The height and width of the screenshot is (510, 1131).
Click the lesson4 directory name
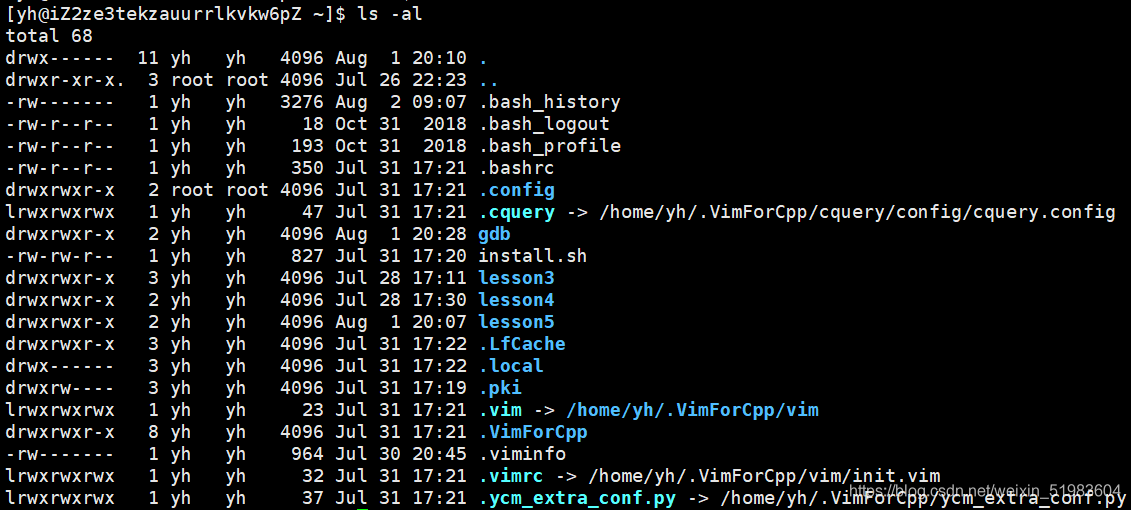click(x=516, y=300)
